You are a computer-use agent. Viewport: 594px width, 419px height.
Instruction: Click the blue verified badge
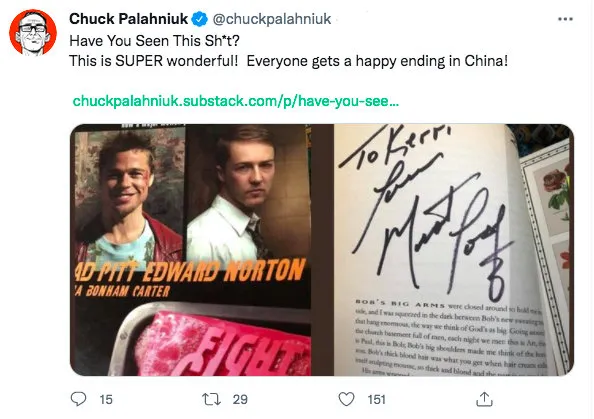pos(199,19)
